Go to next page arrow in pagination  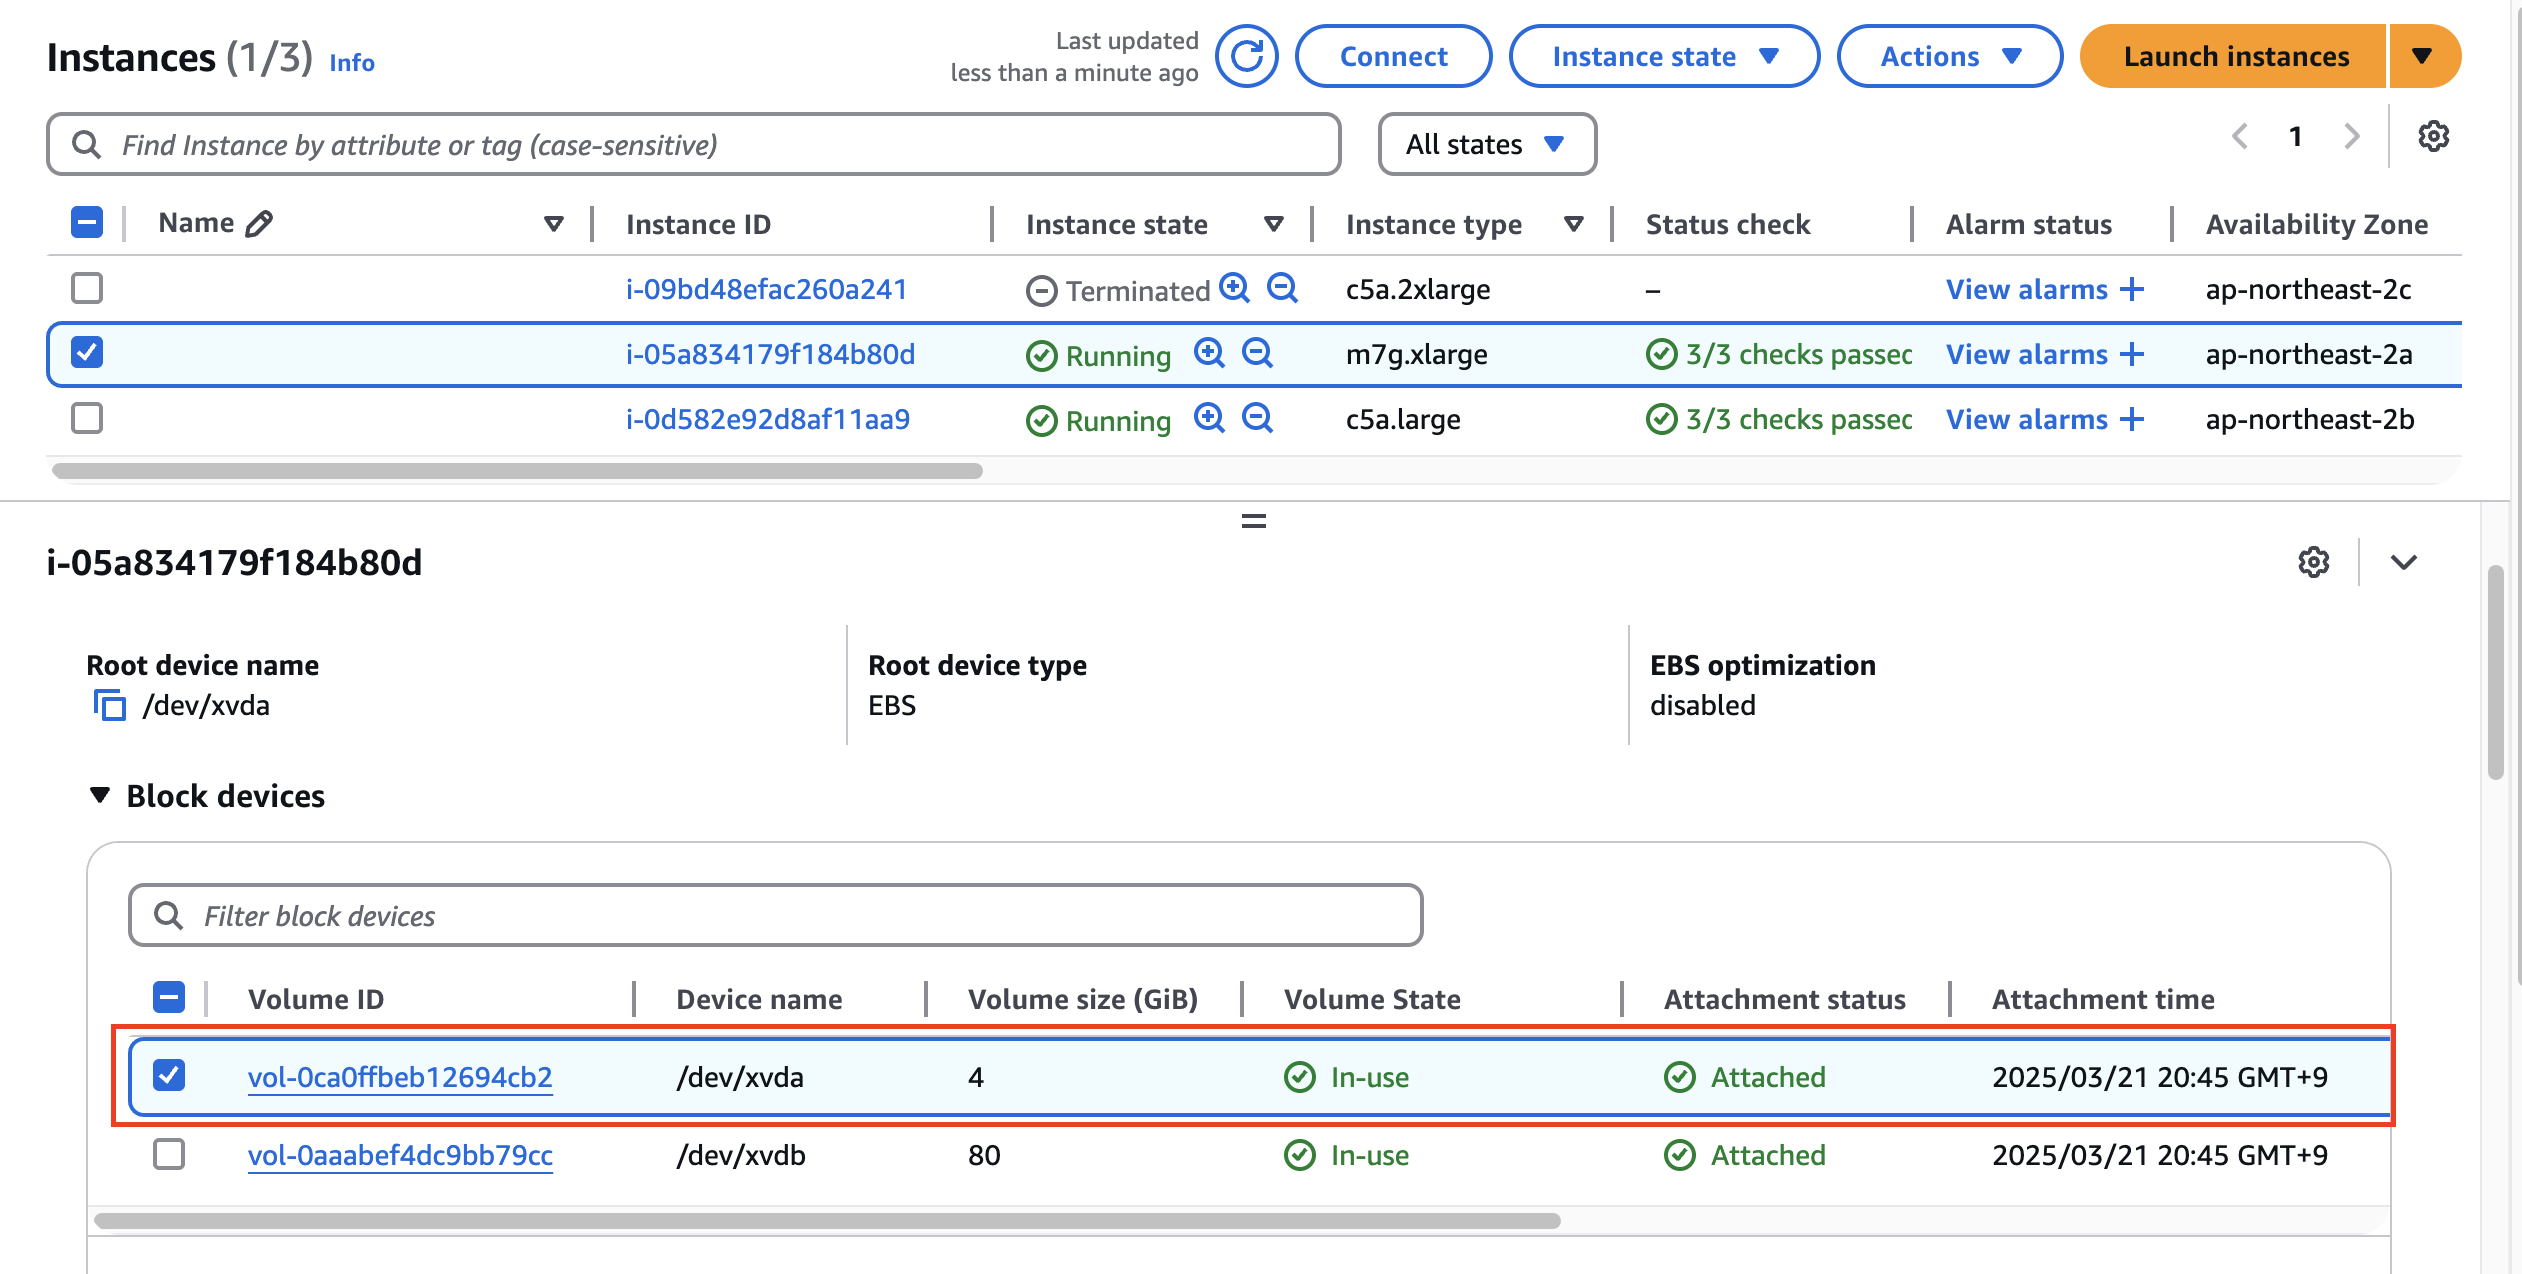click(x=2351, y=137)
